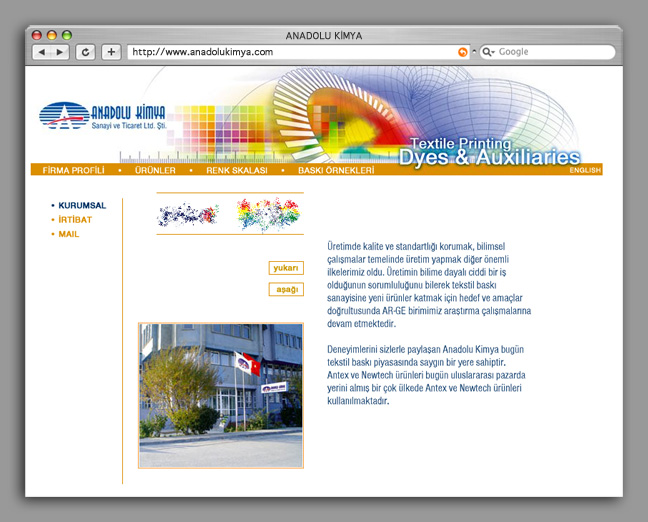Screen dimensions: 648x522
Task: Click the ANADOLU KİMYA window title
Action: [x=324, y=36]
